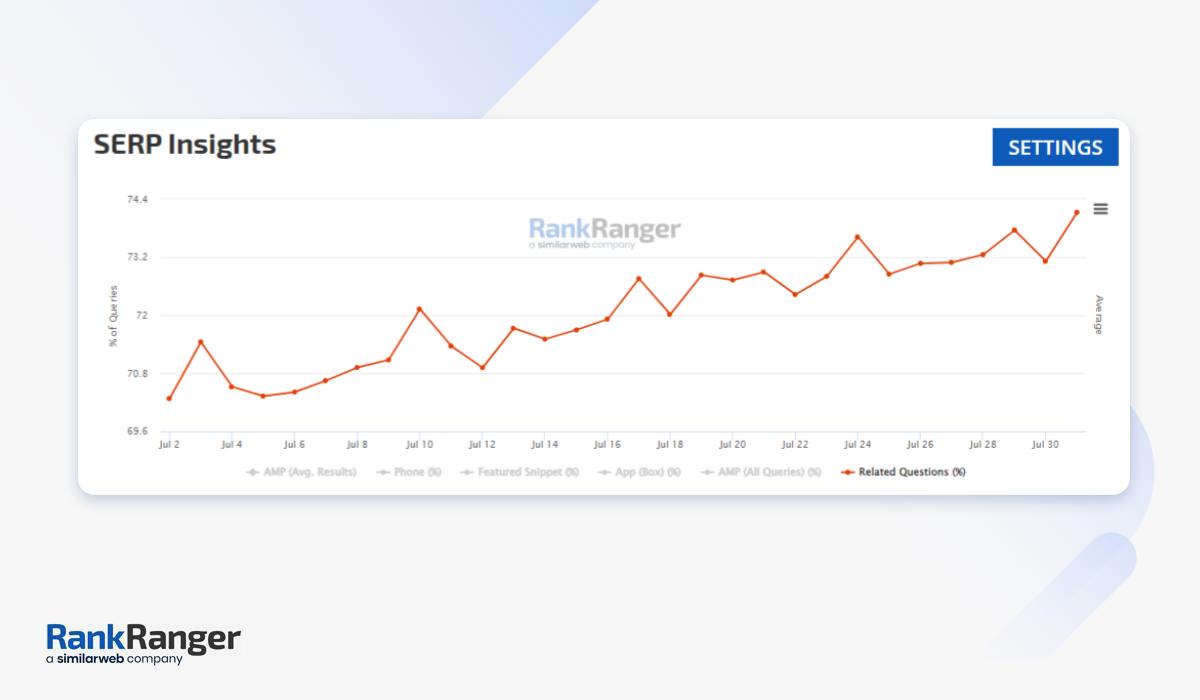Viewport: 1200px width, 700px height.
Task: Select the Jul 3 spike data point
Action: tap(201, 342)
